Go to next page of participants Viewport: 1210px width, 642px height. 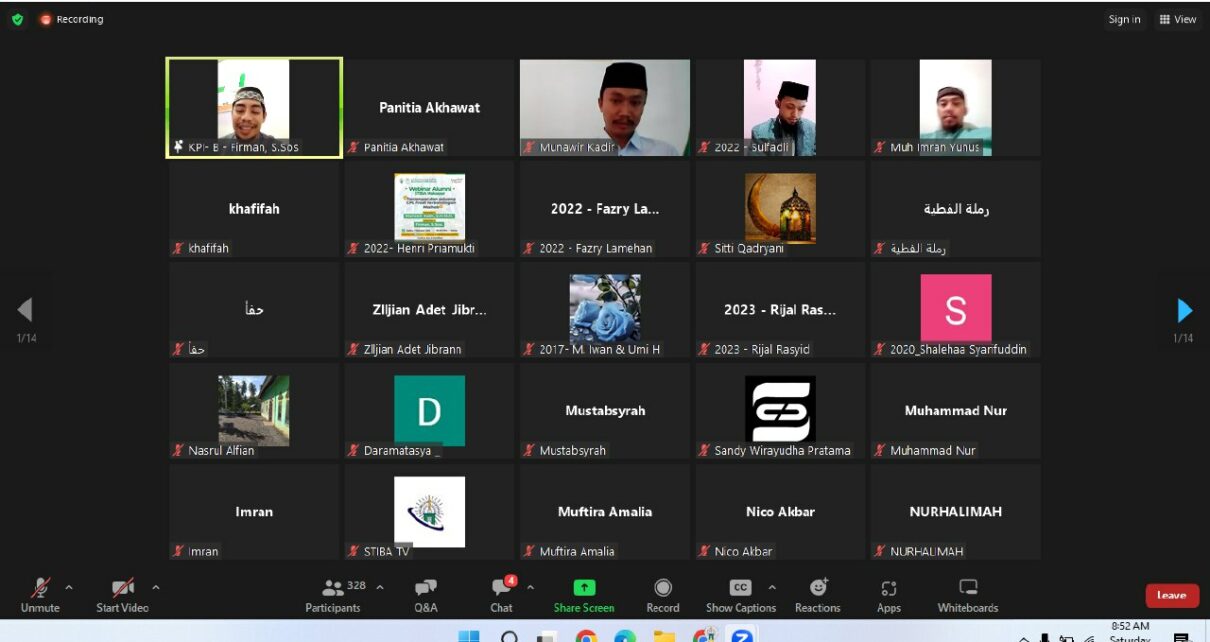[1184, 310]
